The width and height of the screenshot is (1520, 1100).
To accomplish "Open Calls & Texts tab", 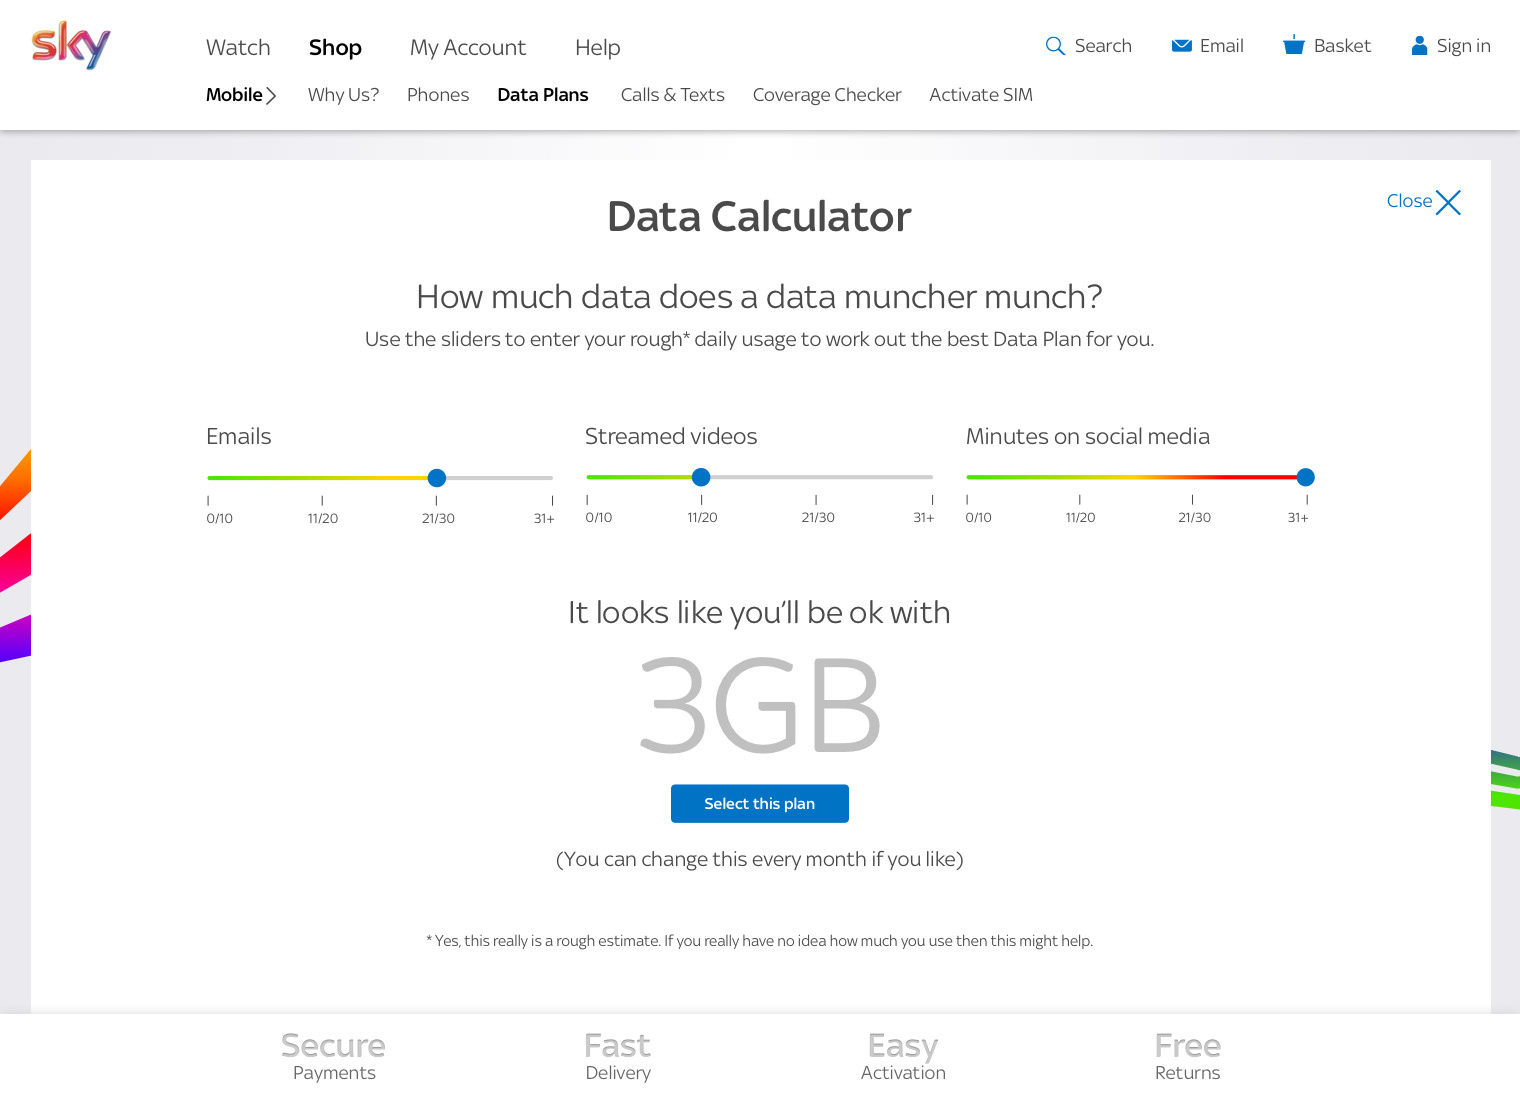I will point(672,95).
